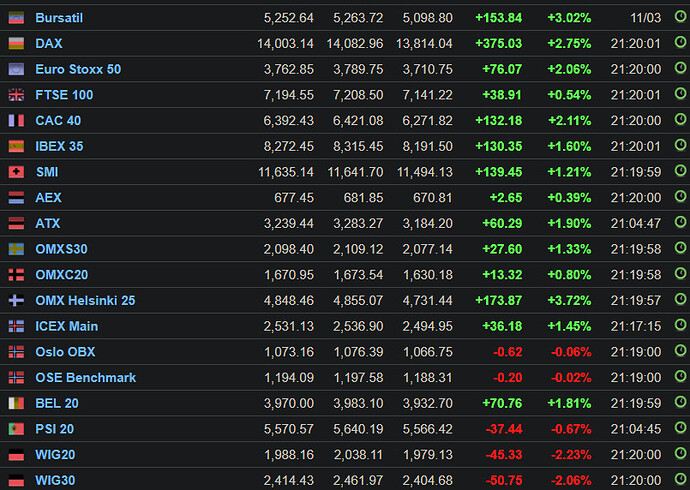Open the ATX index link
Screen dimensions: 690x490
48,223
